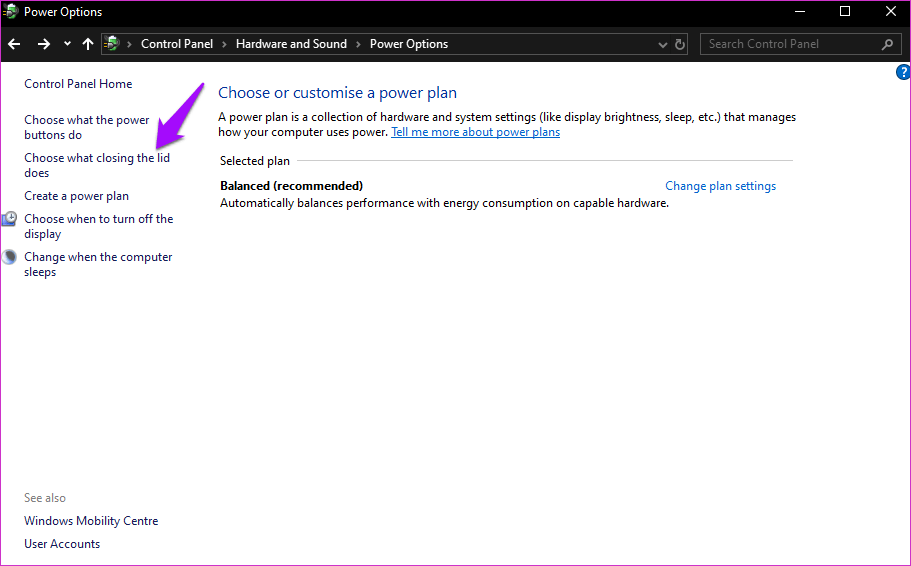Go back with the left arrow
911x566 pixels.
tap(15, 44)
